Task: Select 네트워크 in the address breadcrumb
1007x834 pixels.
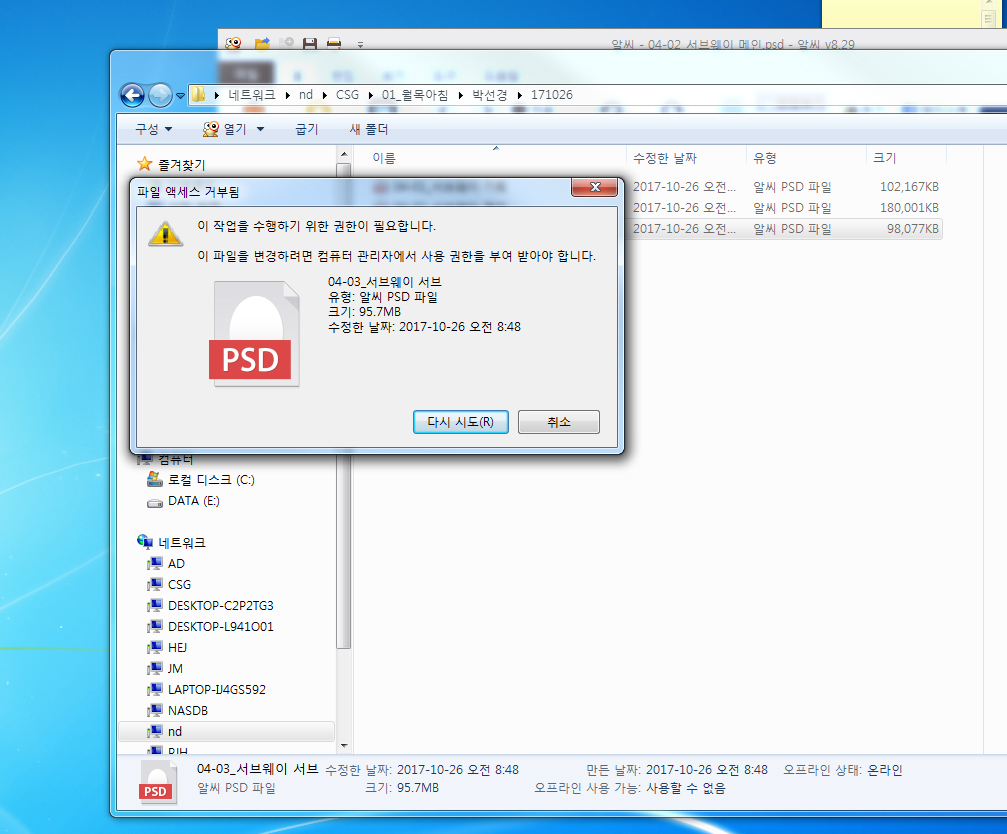Action: tap(252, 94)
